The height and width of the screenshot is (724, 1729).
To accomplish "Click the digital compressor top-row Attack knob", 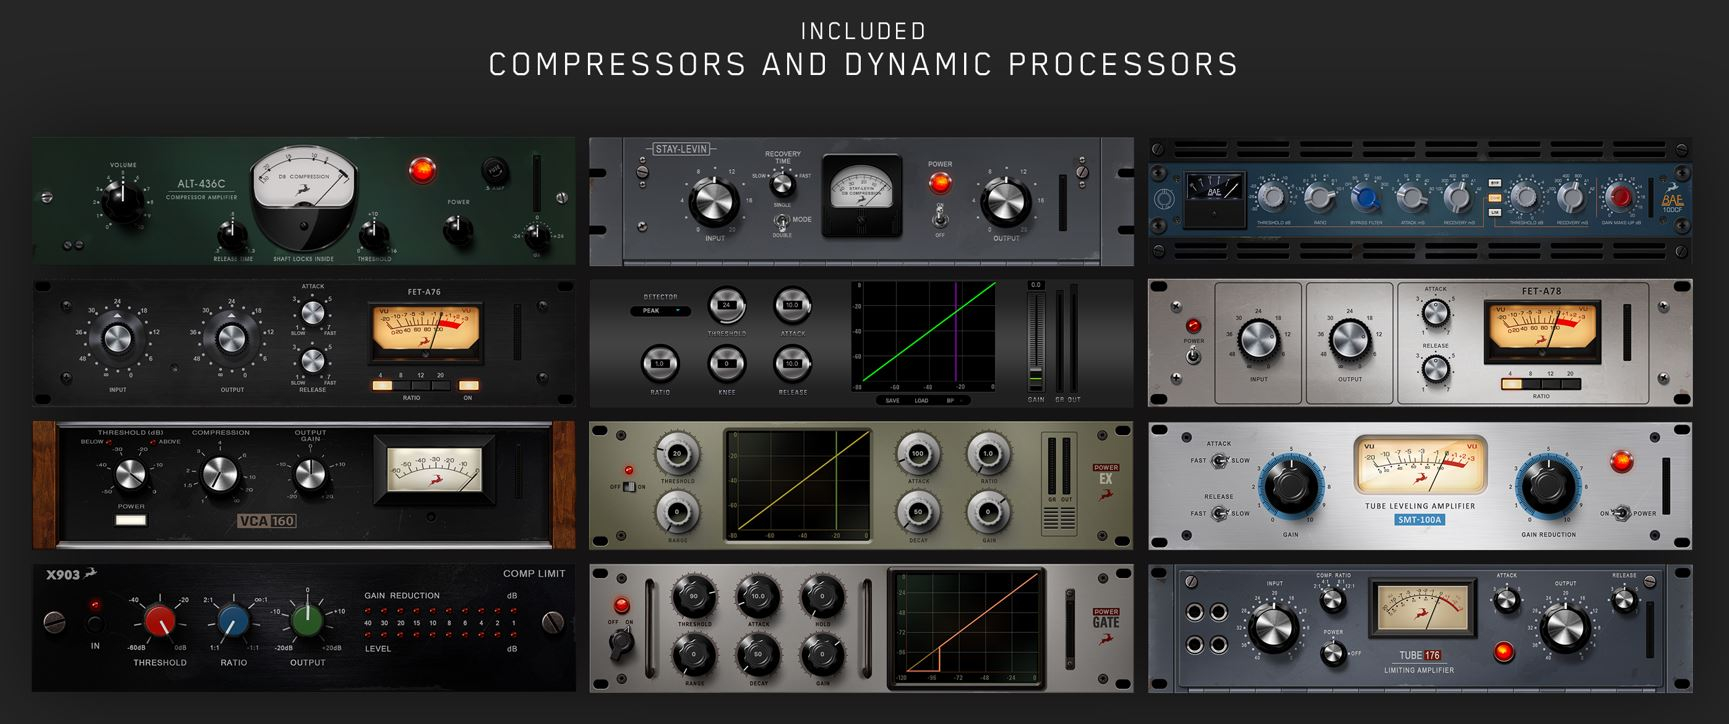I will pos(792,305).
